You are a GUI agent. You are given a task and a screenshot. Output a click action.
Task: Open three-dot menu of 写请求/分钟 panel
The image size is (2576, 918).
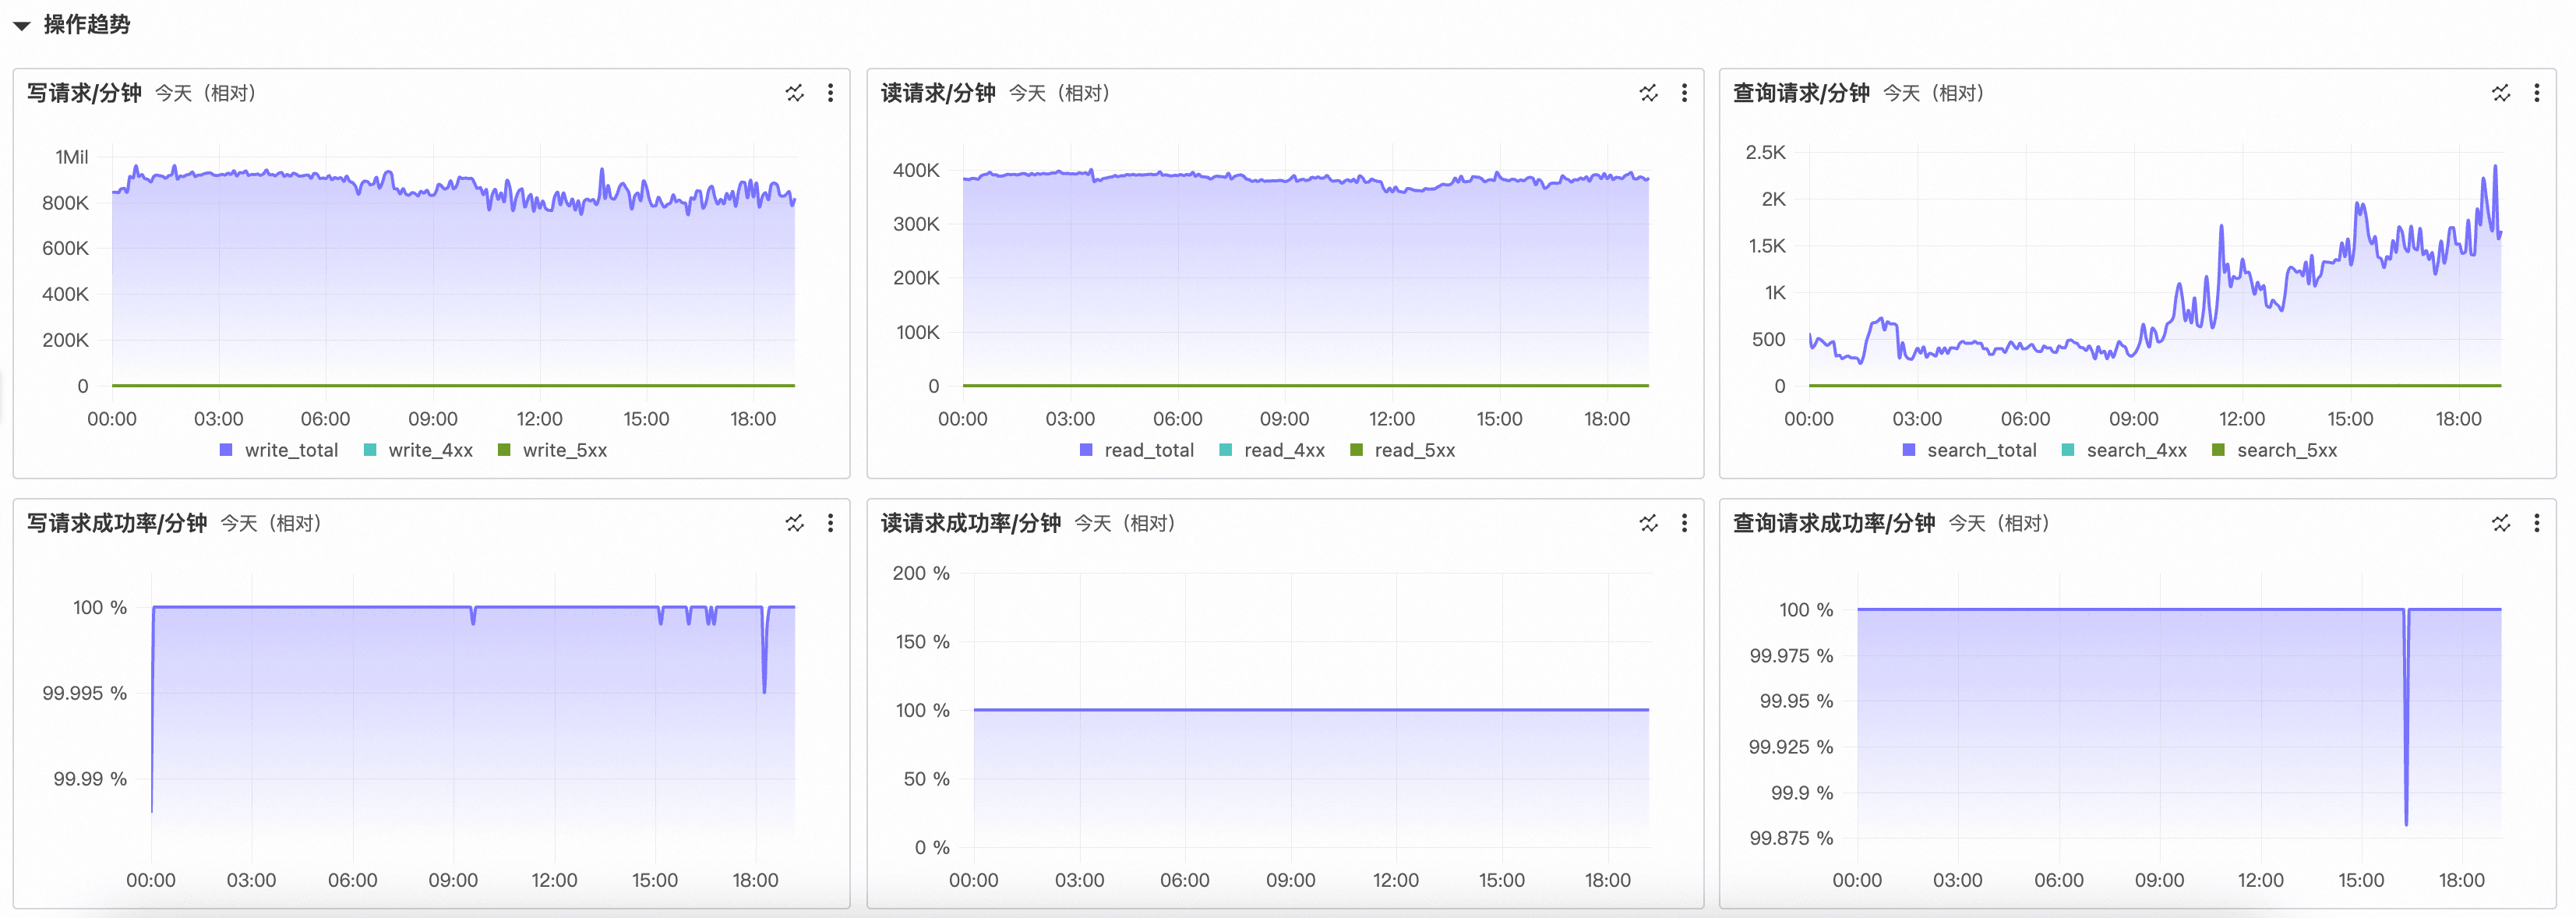coord(830,93)
